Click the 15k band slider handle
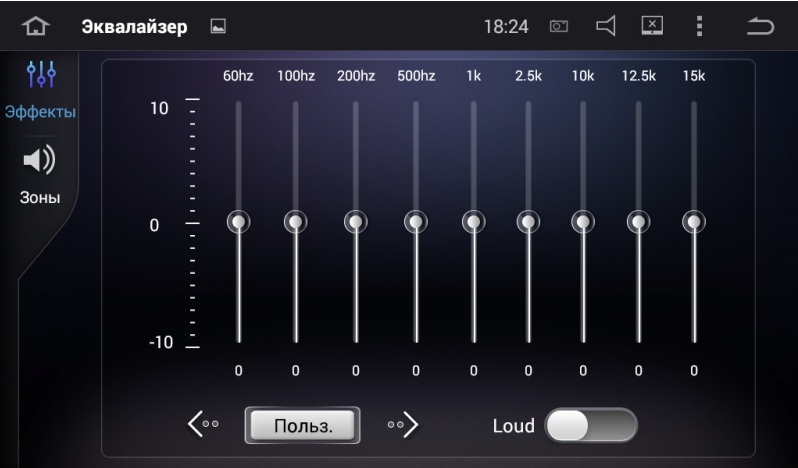This screenshot has height=468, width=798. click(x=694, y=222)
